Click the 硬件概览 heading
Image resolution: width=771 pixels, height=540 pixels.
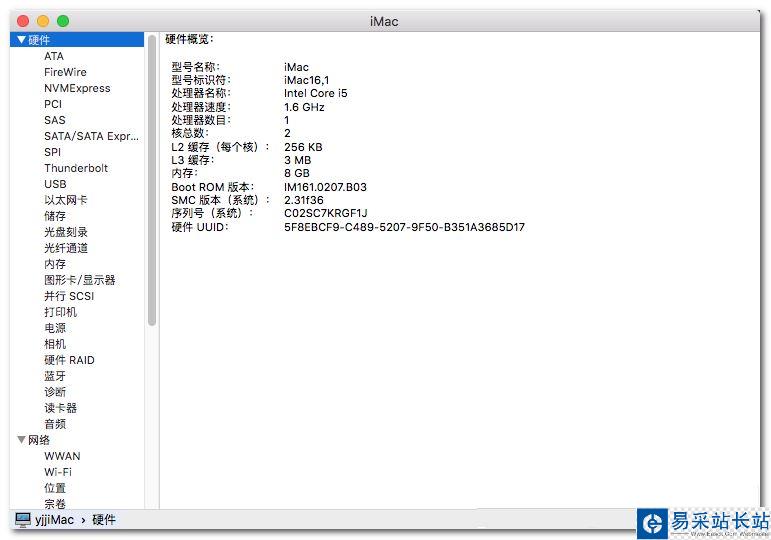(189, 39)
